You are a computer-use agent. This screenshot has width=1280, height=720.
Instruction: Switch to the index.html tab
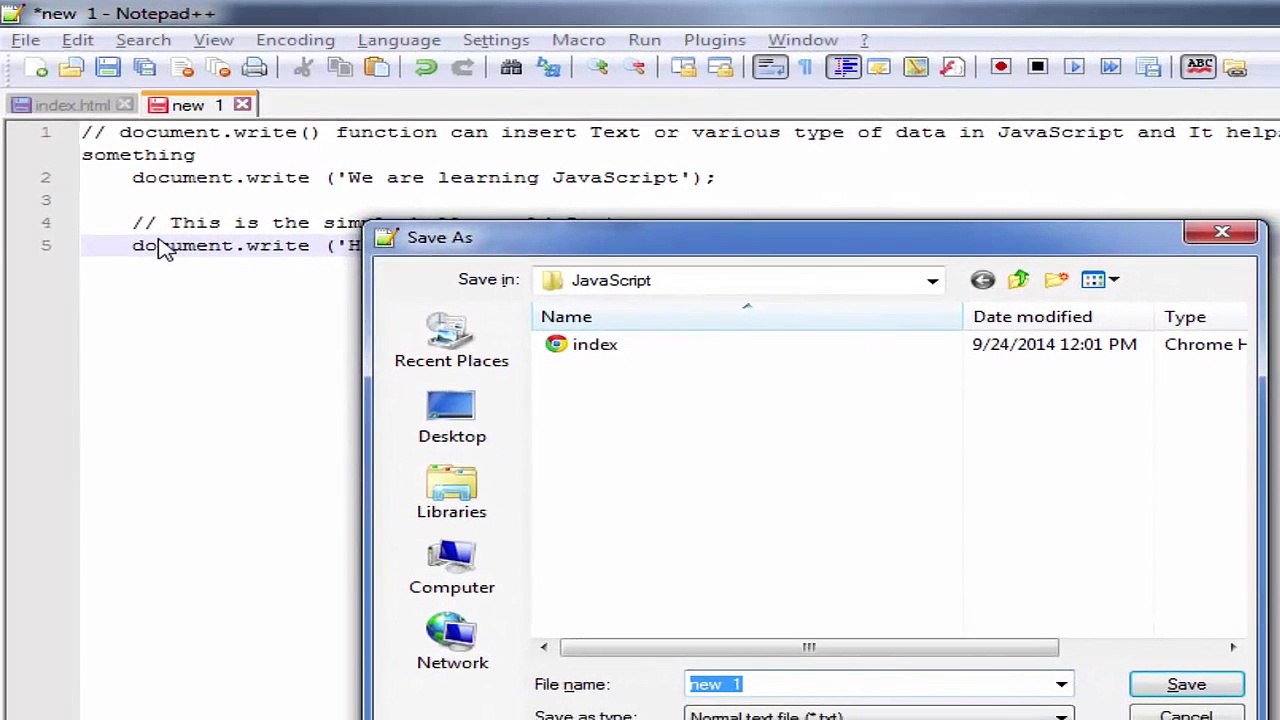click(x=72, y=105)
